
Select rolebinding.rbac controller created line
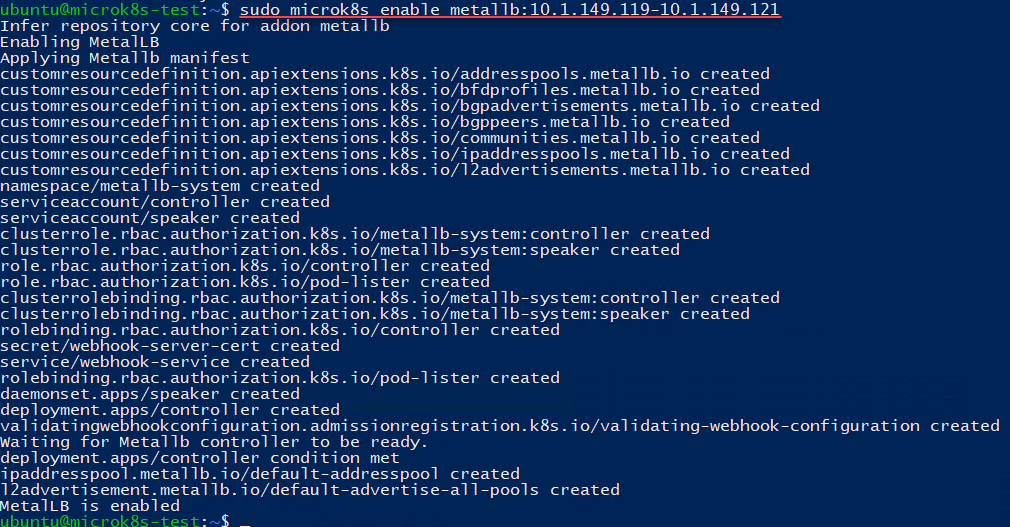(280, 330)
